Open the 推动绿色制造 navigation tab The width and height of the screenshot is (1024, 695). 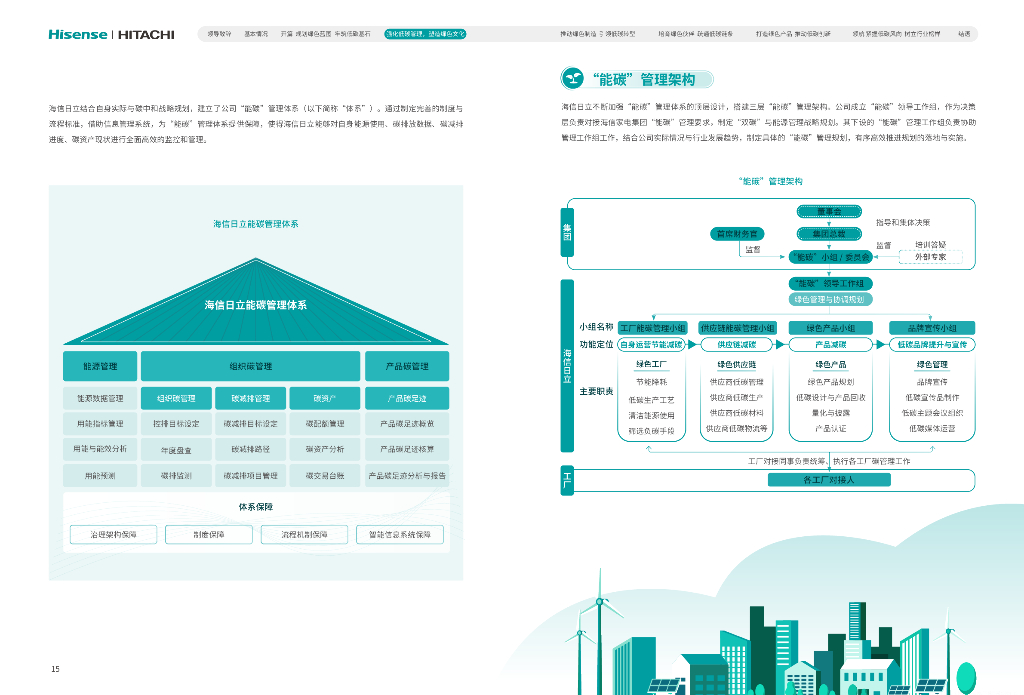(597, 34)
